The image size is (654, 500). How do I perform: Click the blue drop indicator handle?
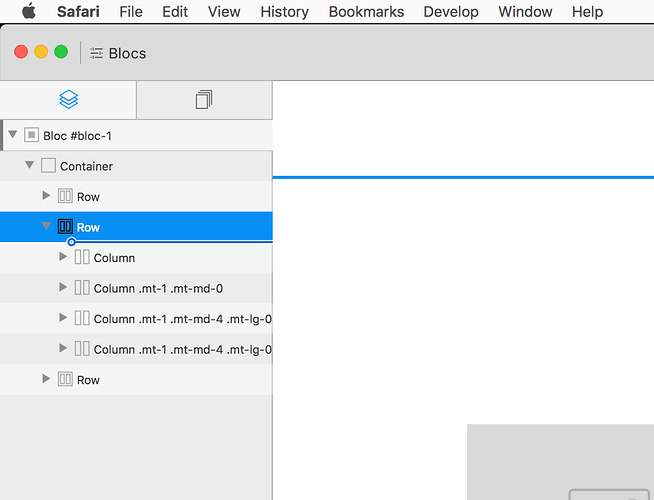pyautogui.click(x=71, y=242)
